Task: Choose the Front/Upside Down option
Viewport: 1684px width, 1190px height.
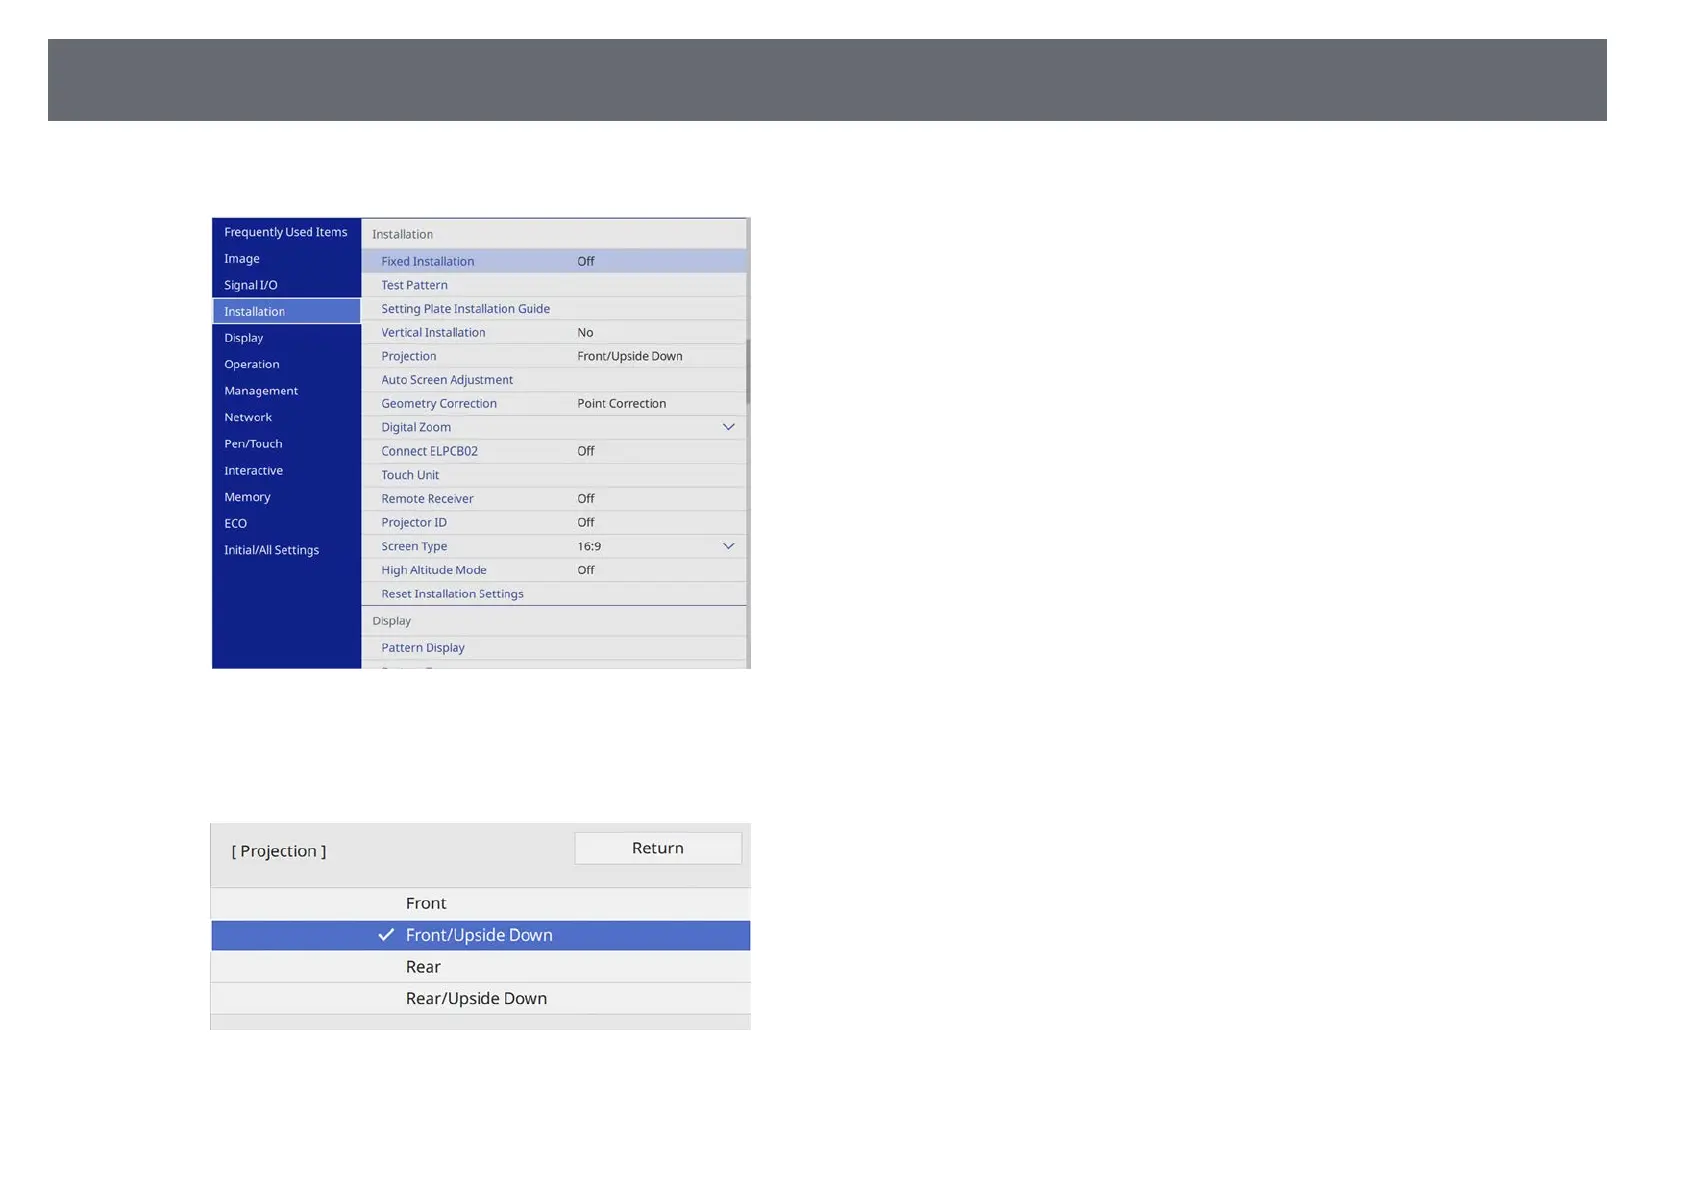Action: tap(481, 935)
